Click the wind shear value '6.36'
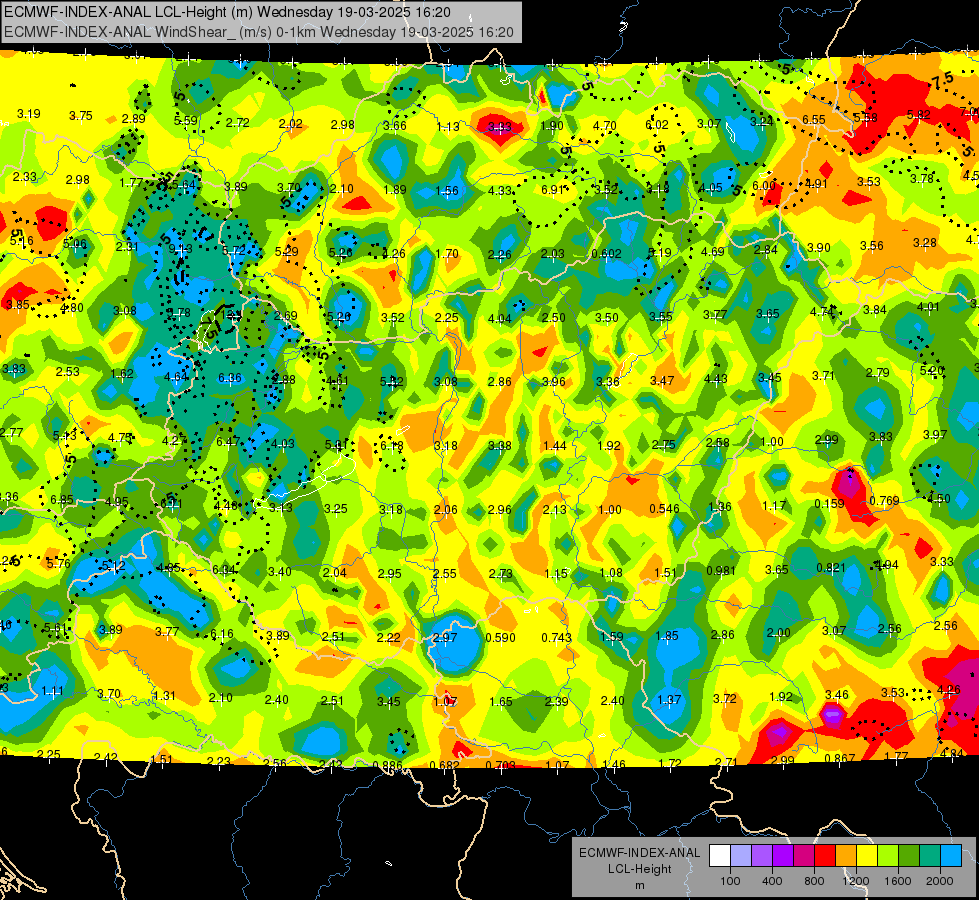 230,378
